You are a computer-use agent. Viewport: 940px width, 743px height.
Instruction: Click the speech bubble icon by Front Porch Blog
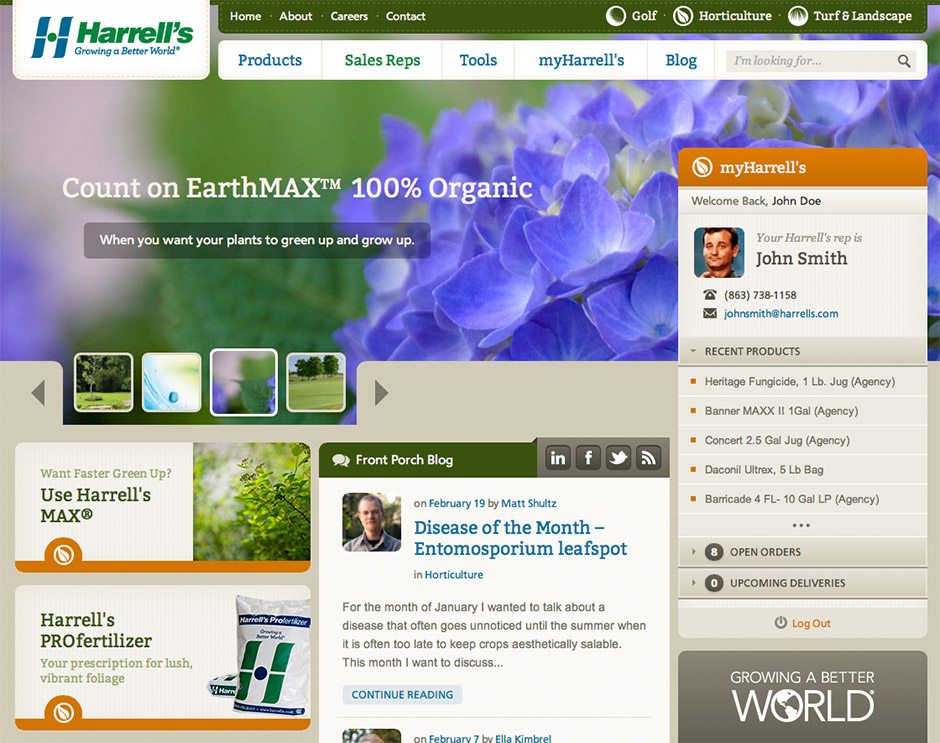(341, 460)
